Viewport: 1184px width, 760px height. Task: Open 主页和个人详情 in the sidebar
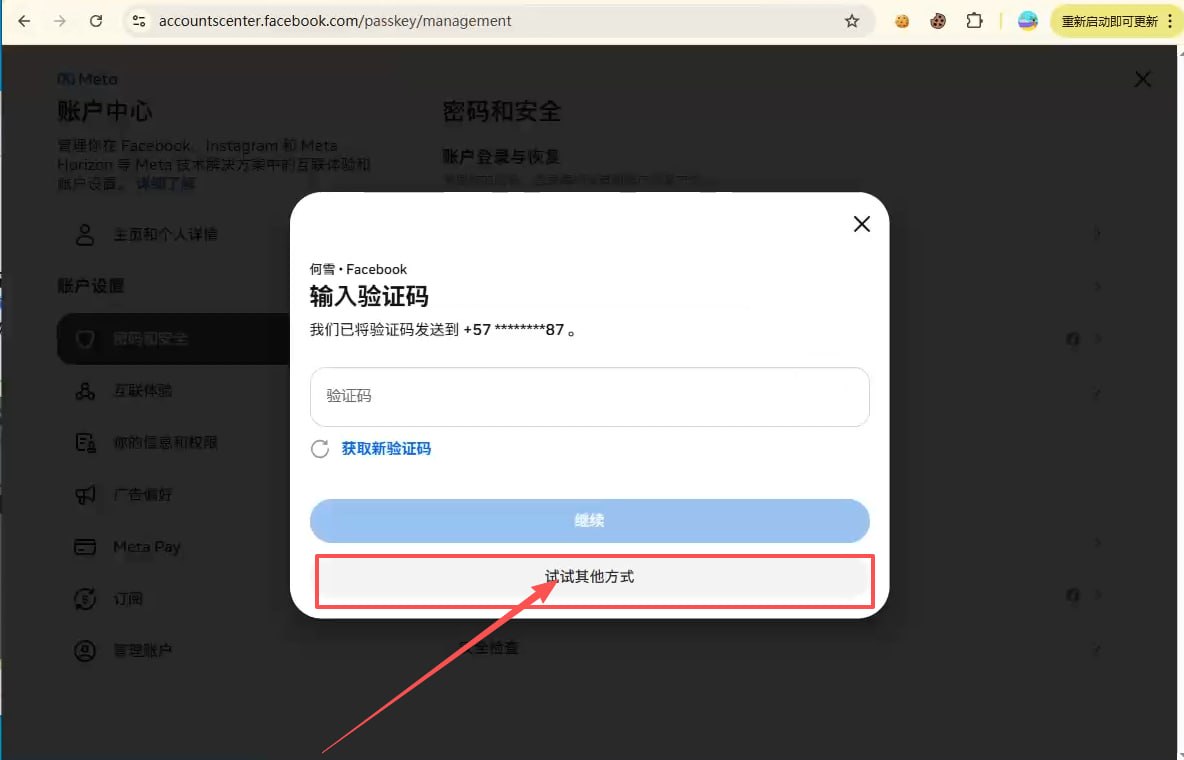click(165, 235)
